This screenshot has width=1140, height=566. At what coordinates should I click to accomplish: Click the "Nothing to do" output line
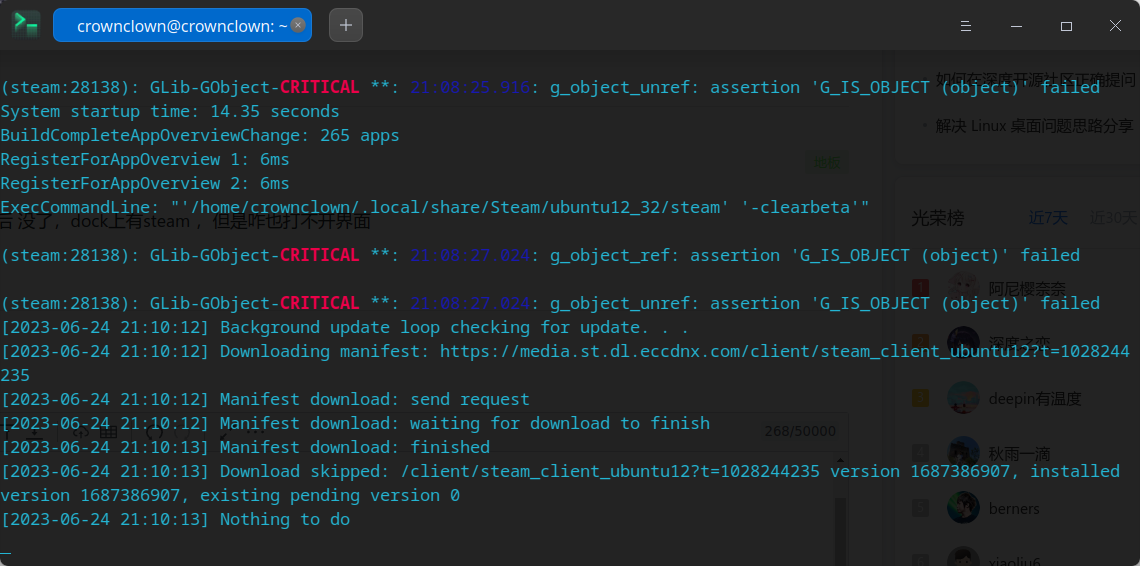coord(285,519)
